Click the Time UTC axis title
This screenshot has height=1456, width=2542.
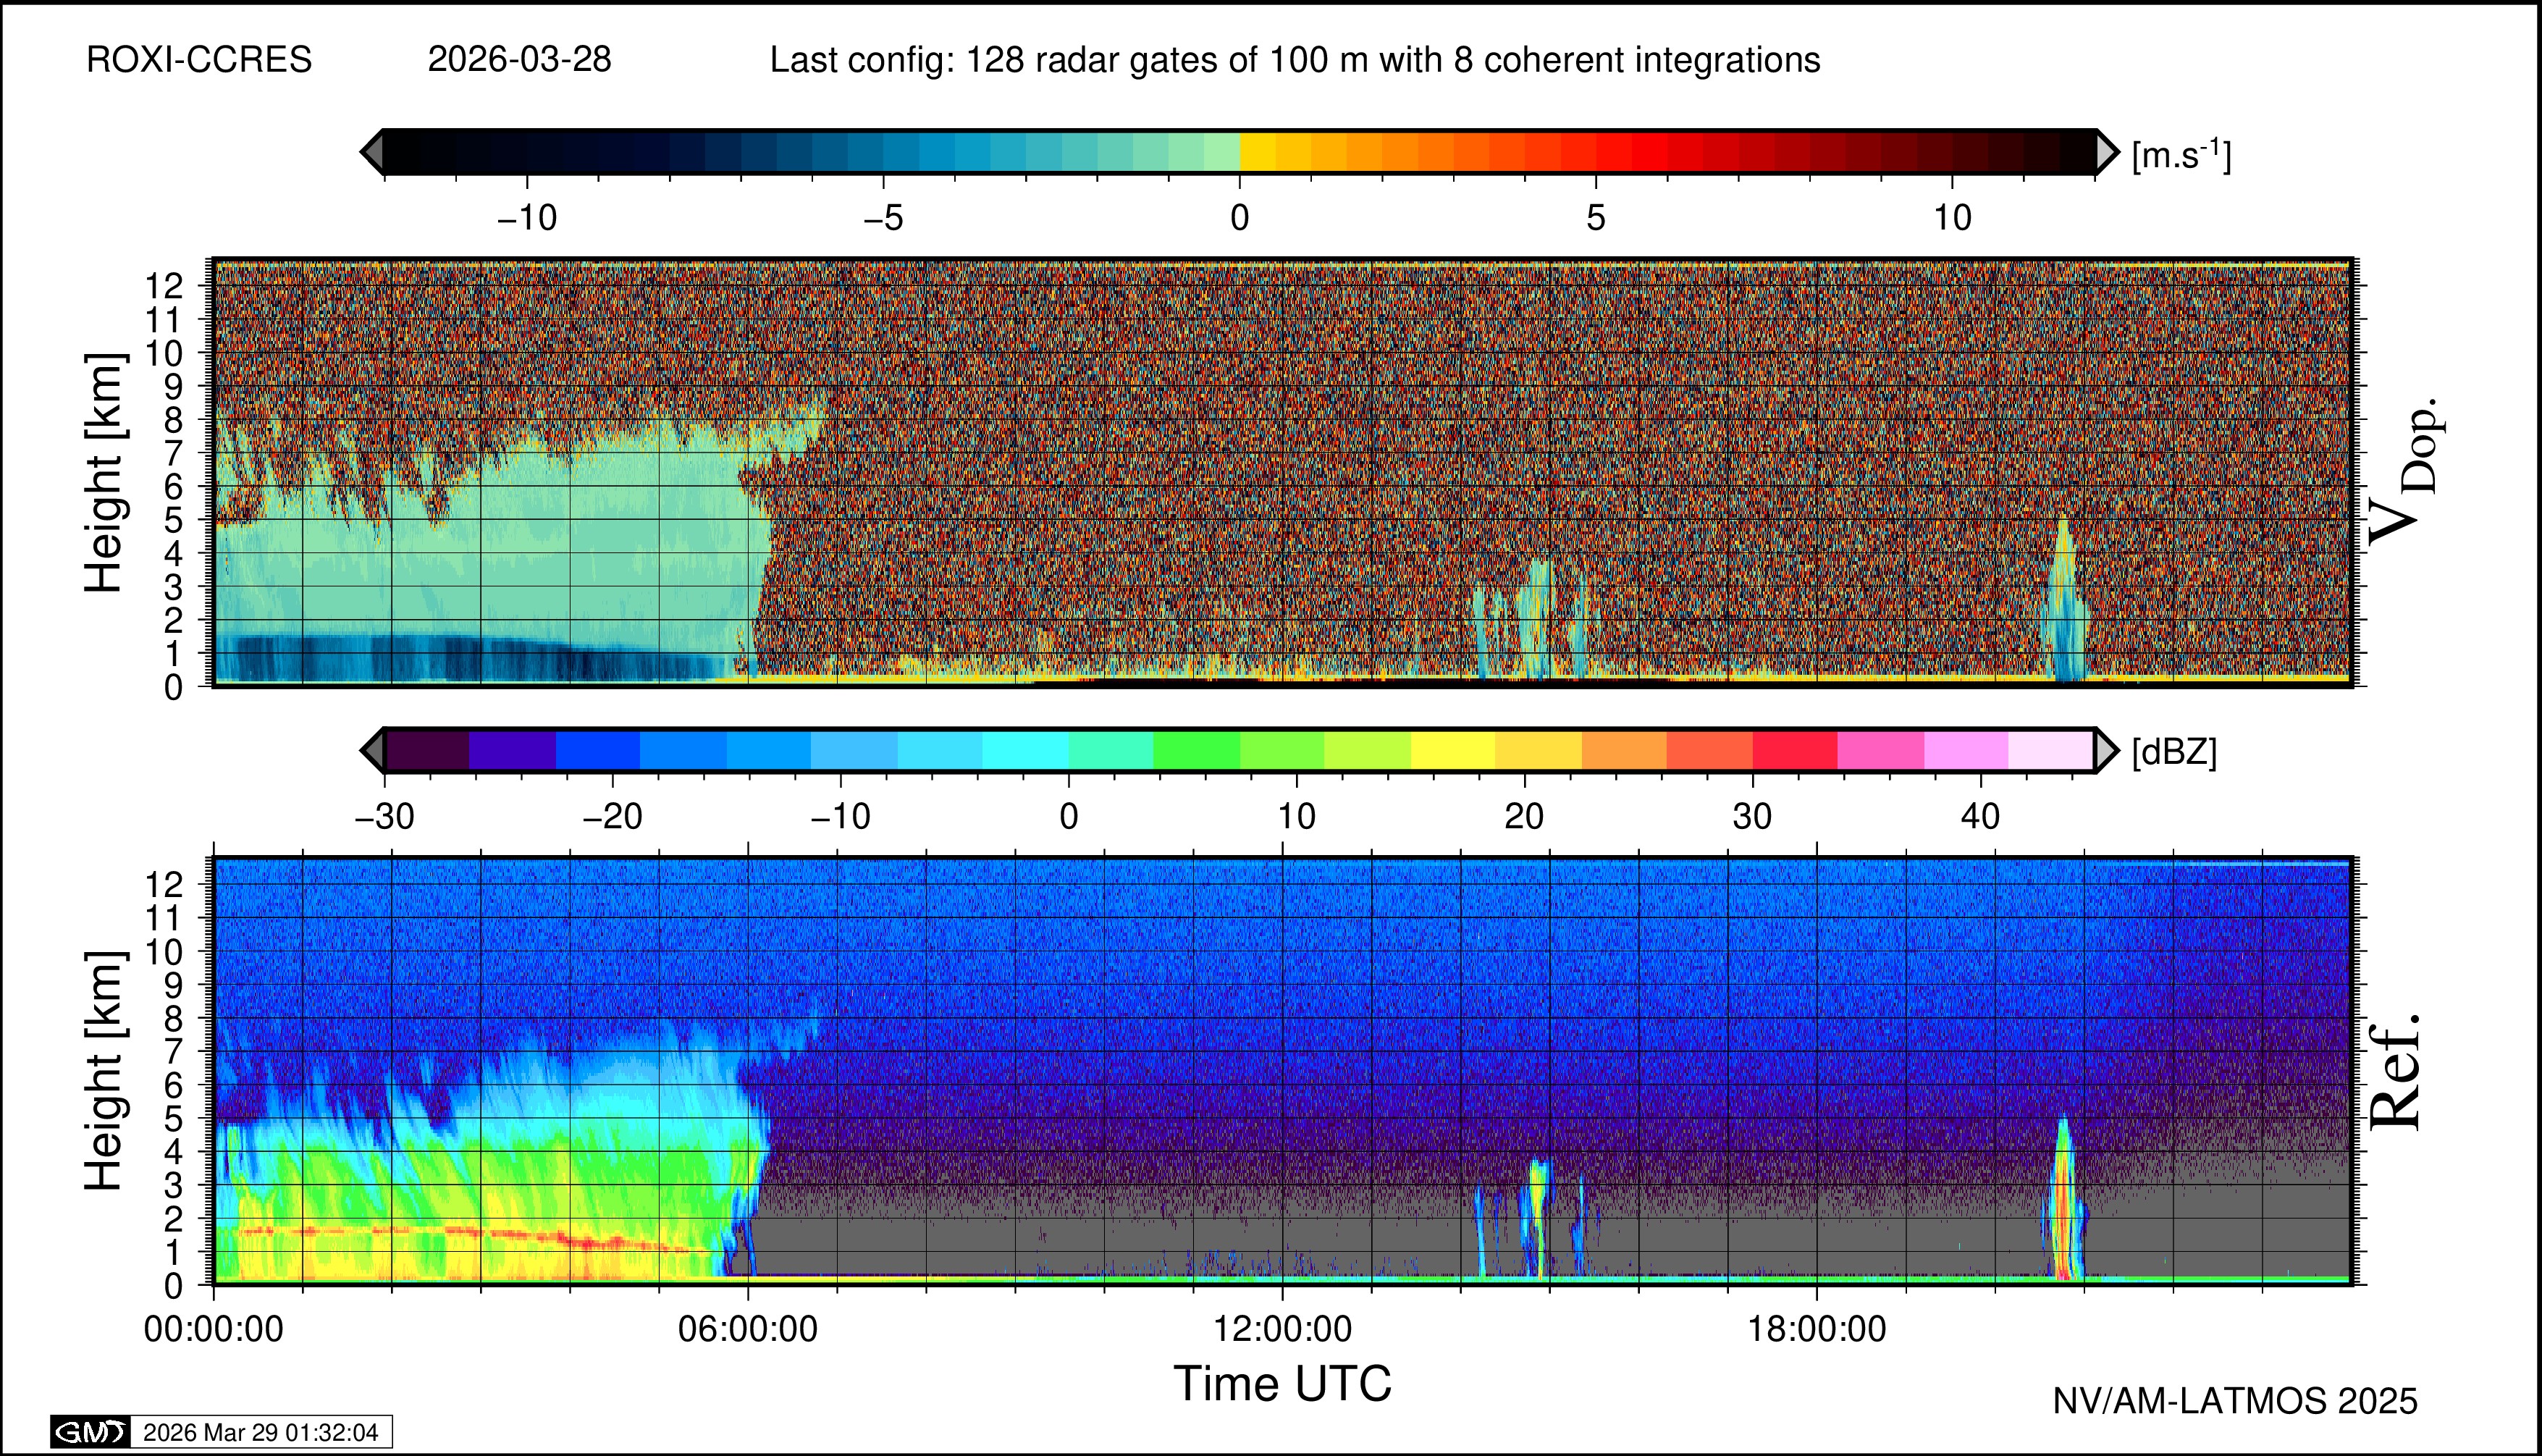point(1282,1384)
